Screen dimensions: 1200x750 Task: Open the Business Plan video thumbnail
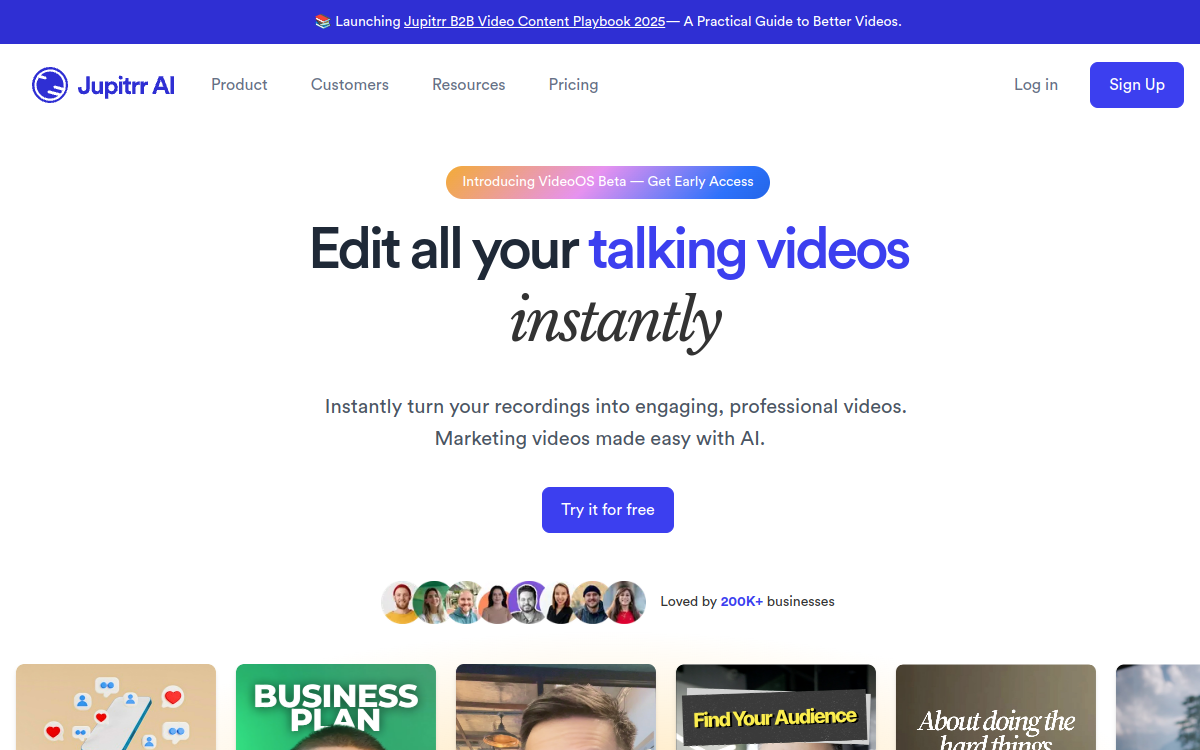pos(336,707)
